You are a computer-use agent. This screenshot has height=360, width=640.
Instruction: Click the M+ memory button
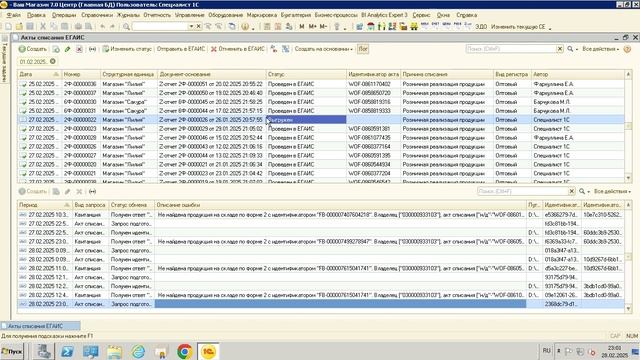point(312,27)
